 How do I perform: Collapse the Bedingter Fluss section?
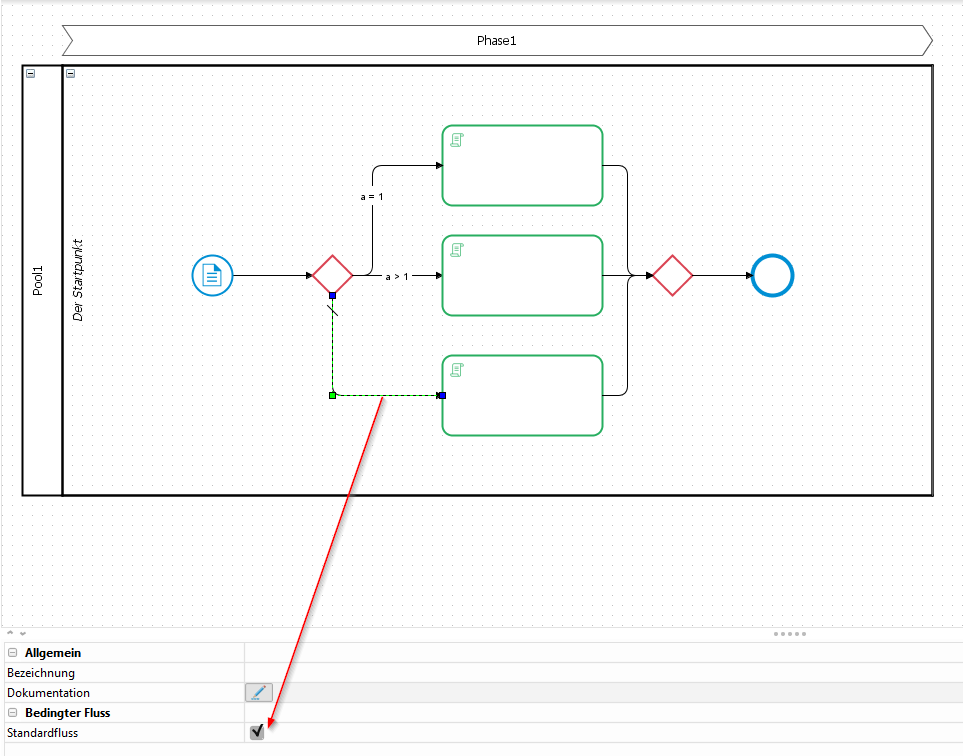point(13,713)
